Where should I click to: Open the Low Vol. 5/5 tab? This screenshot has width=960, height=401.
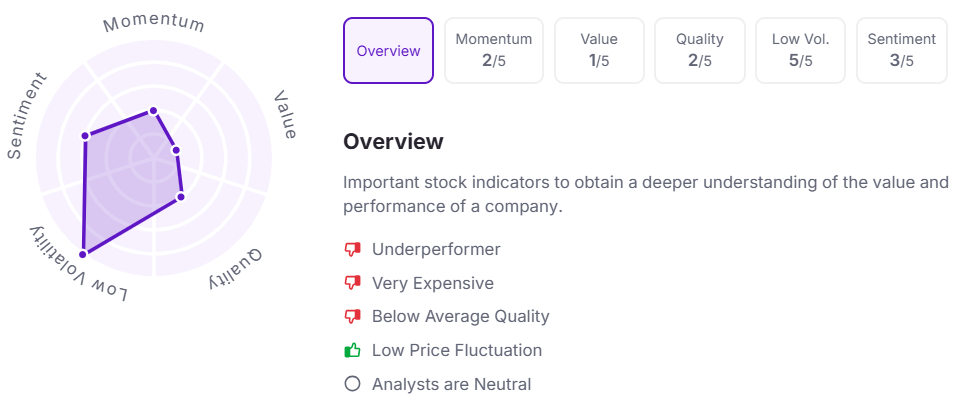coord(800,50)
